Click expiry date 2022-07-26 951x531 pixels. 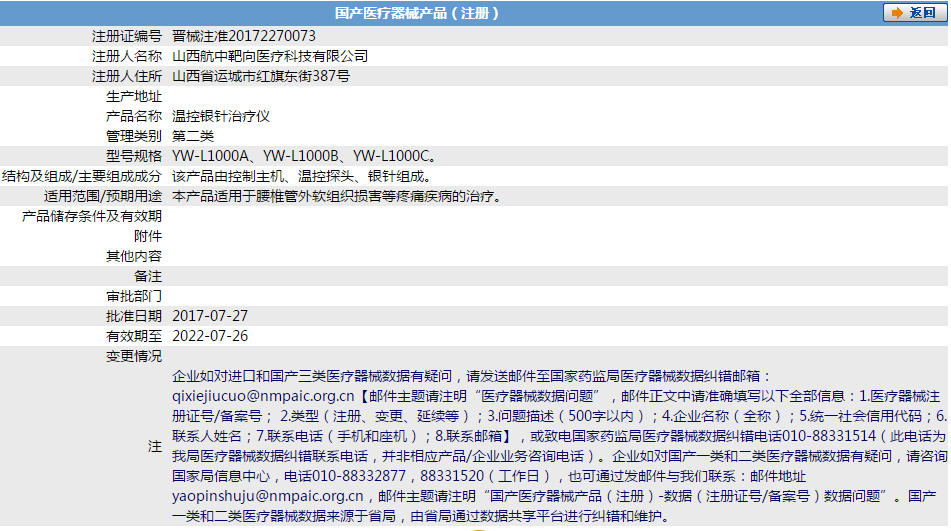click(210, 336)
